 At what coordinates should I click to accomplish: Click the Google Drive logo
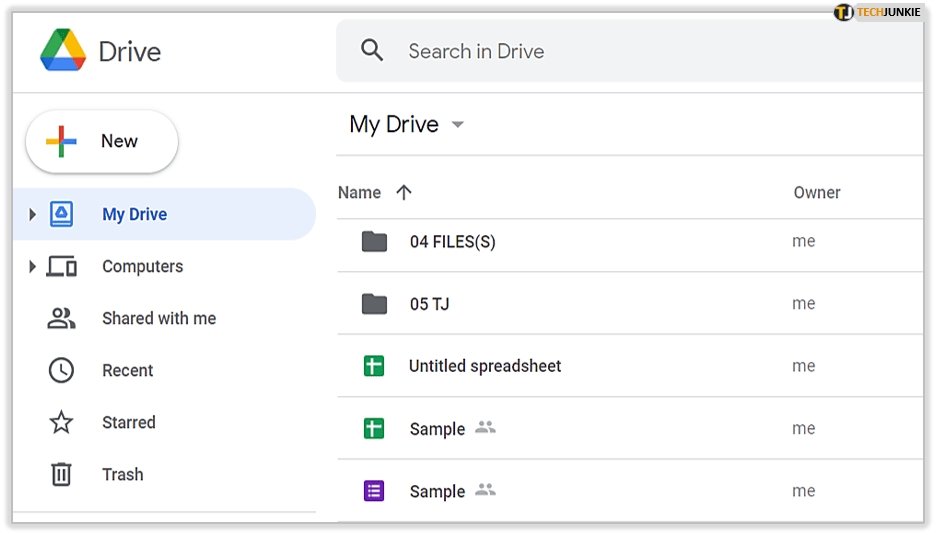click(x=63, y=51)
